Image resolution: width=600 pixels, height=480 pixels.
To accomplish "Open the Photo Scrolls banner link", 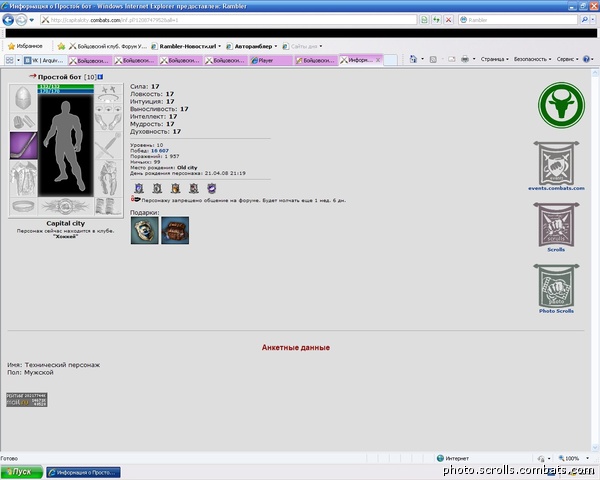I will click(556, 289).
